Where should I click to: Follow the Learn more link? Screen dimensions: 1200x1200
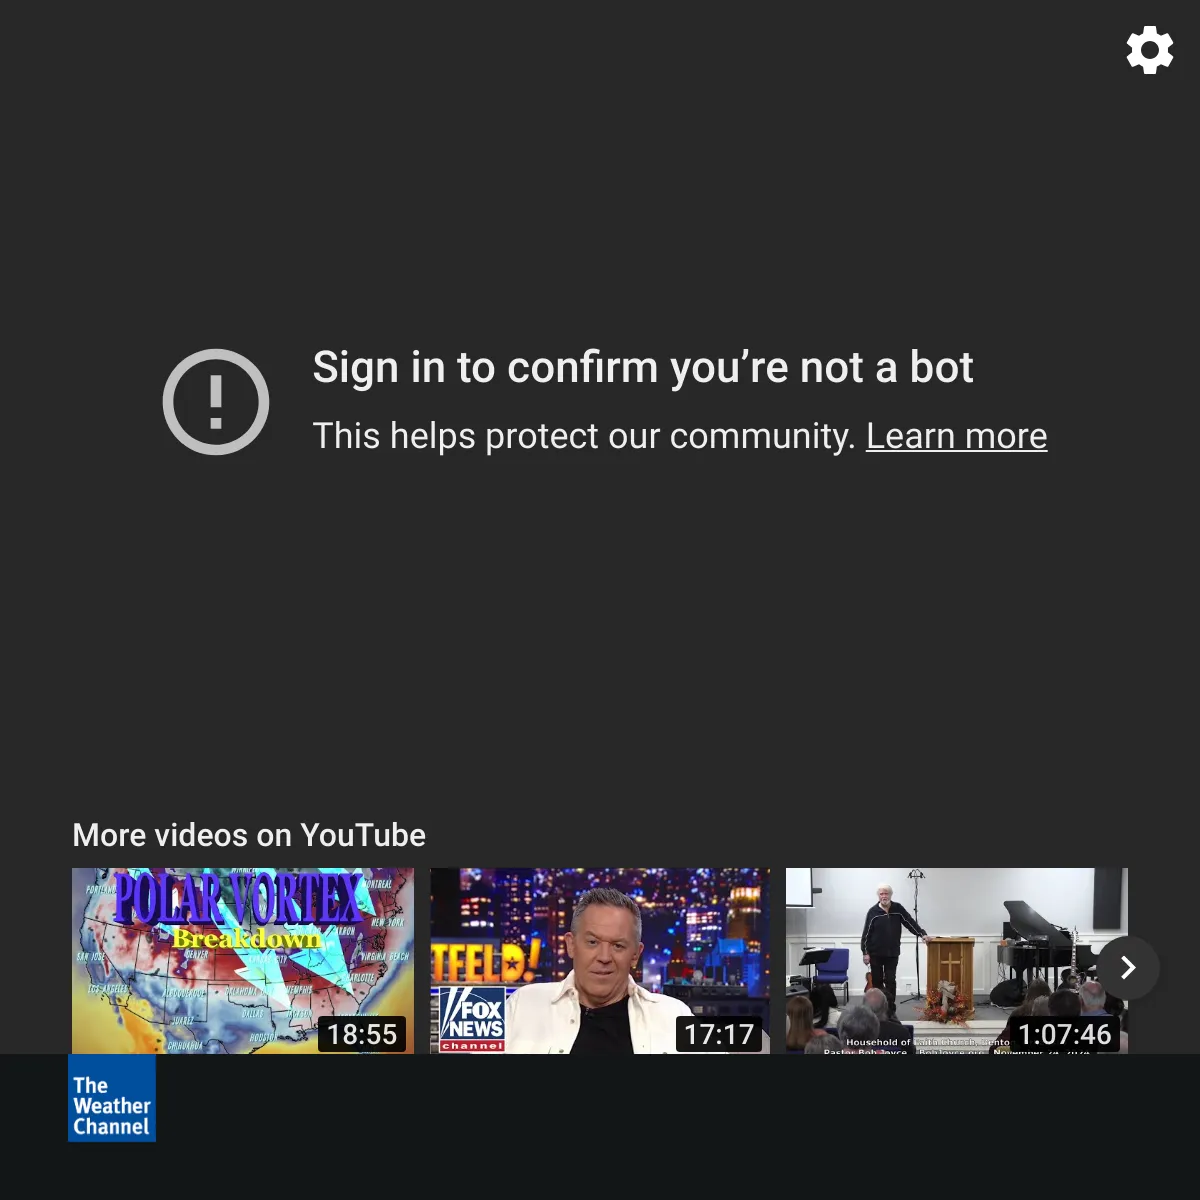(956, 436)
